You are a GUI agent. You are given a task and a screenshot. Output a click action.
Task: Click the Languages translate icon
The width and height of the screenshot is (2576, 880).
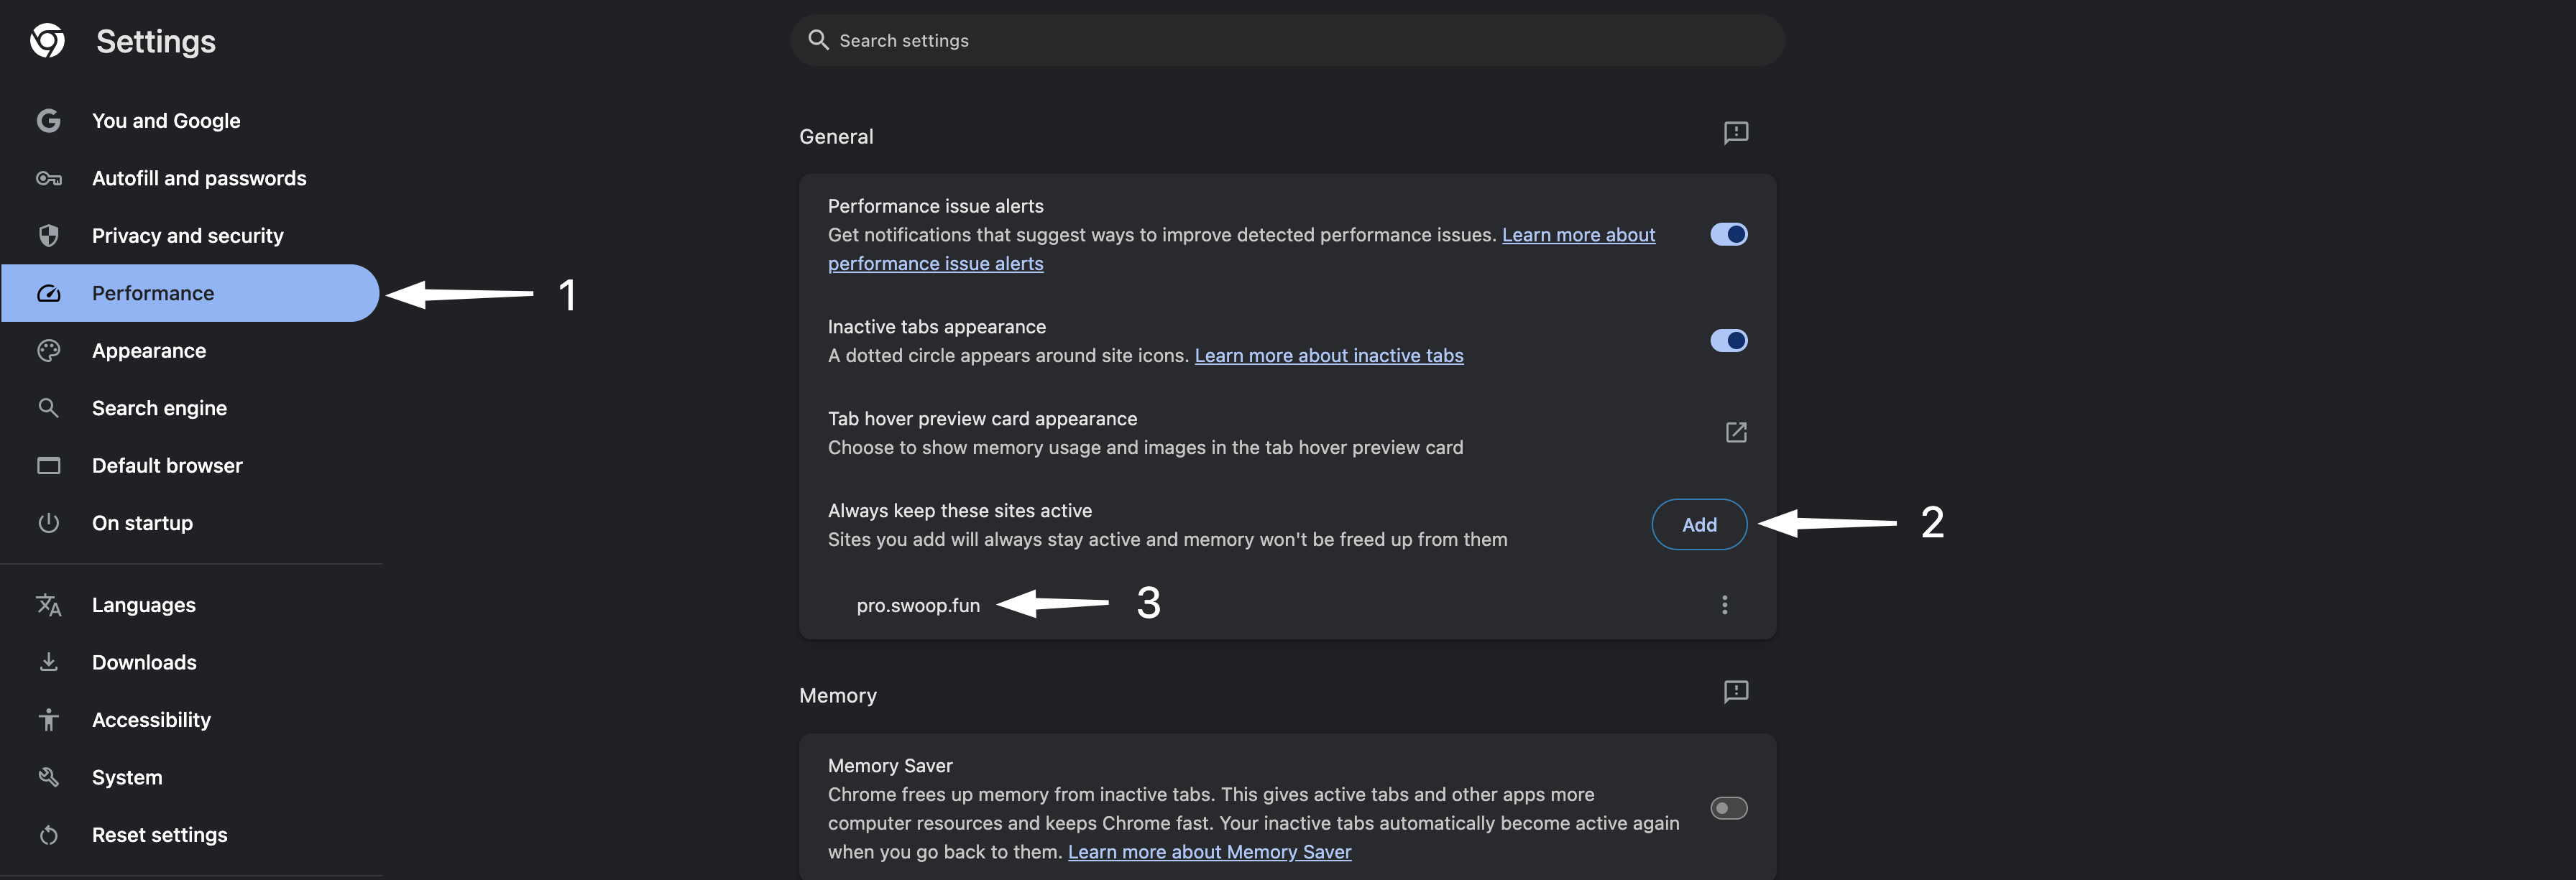[48, 605]
